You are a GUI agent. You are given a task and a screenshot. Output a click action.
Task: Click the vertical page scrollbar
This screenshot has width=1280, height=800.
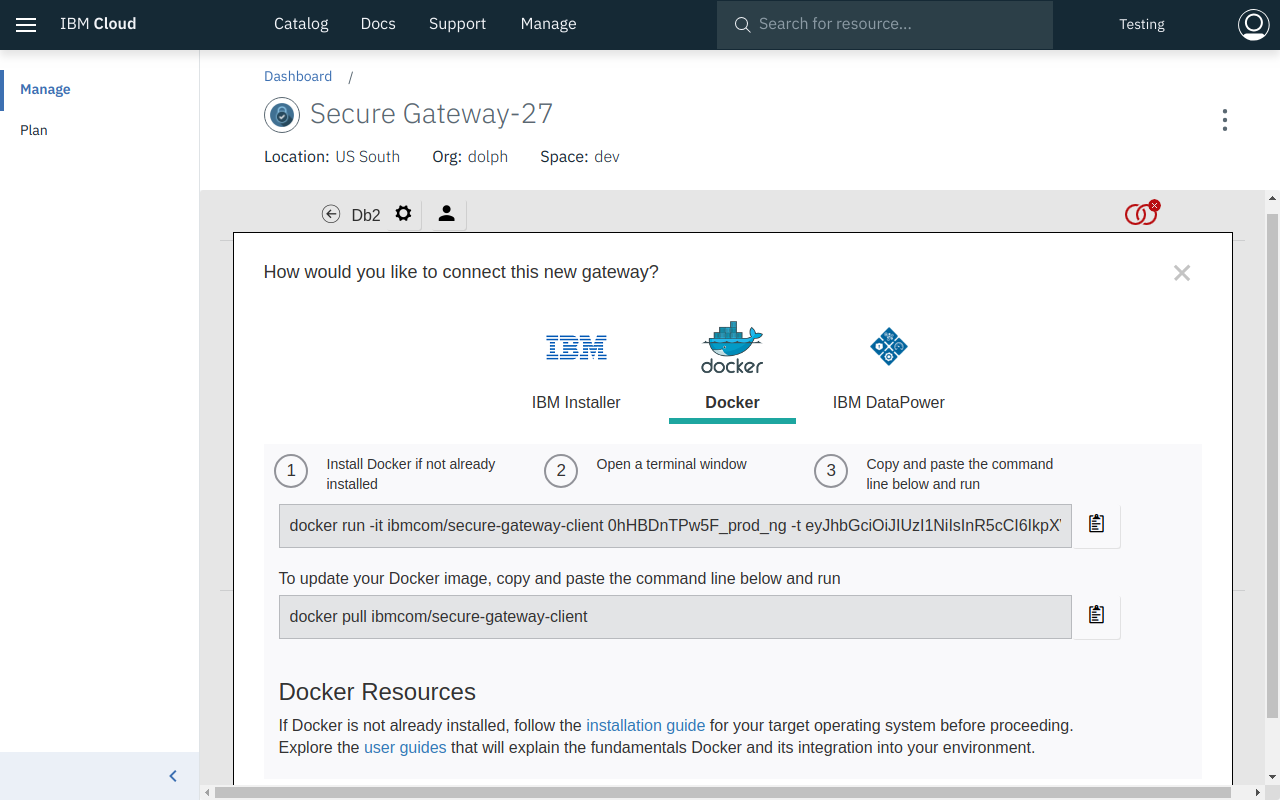point(1272,465)
